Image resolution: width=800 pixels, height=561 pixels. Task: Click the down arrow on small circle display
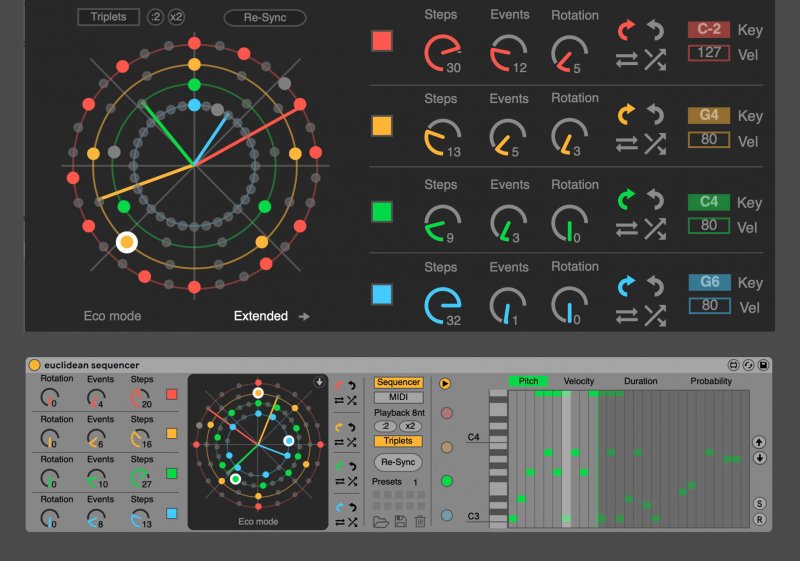[318, 381]
